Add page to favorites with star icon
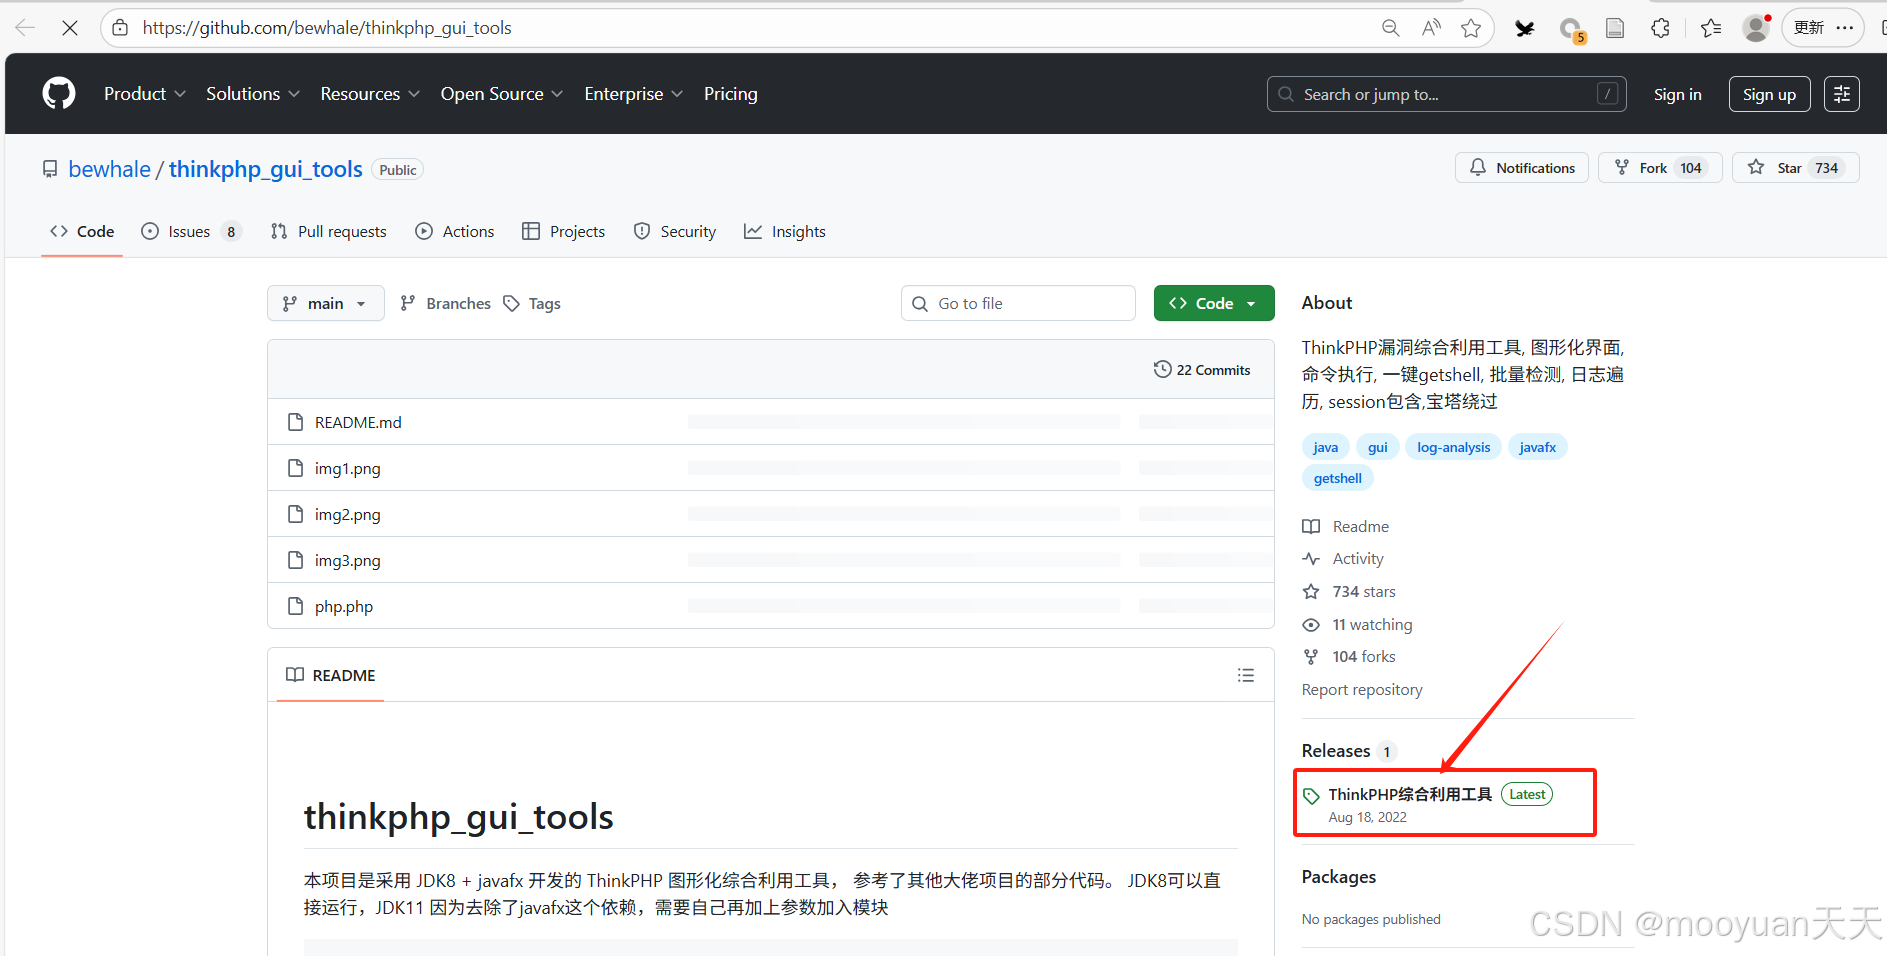This screenshot has width=1887, height=956. tap(1471, 28)
